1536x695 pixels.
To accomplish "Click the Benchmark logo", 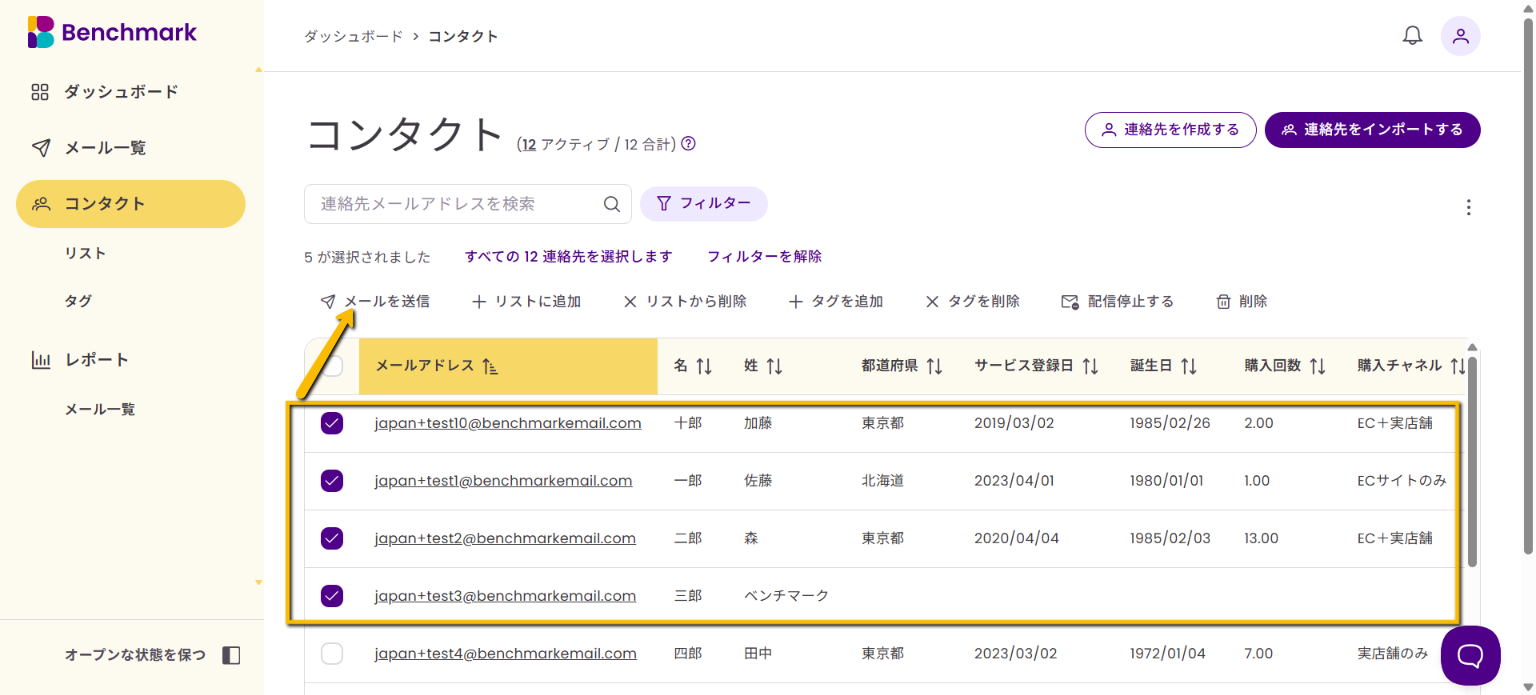I will coord(112,32).
